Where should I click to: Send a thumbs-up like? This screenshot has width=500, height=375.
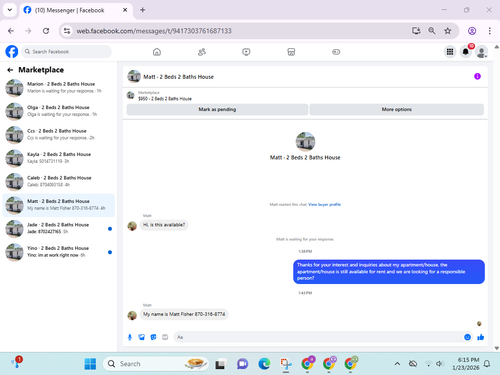click(x=480, y=337)
